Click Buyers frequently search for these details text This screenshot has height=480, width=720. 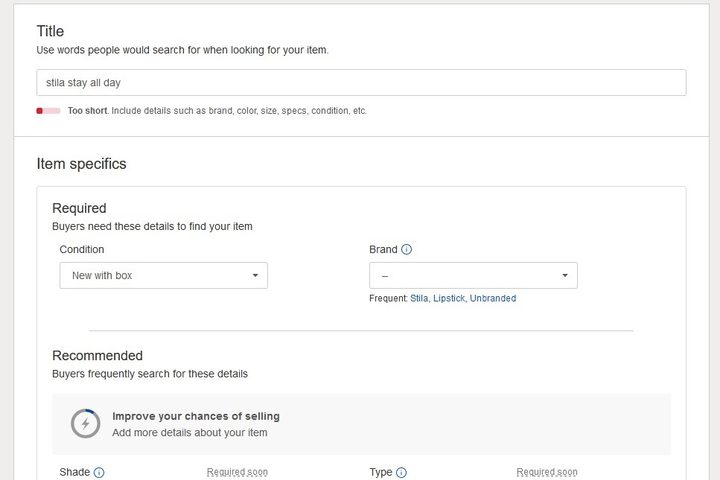(150, 374)
